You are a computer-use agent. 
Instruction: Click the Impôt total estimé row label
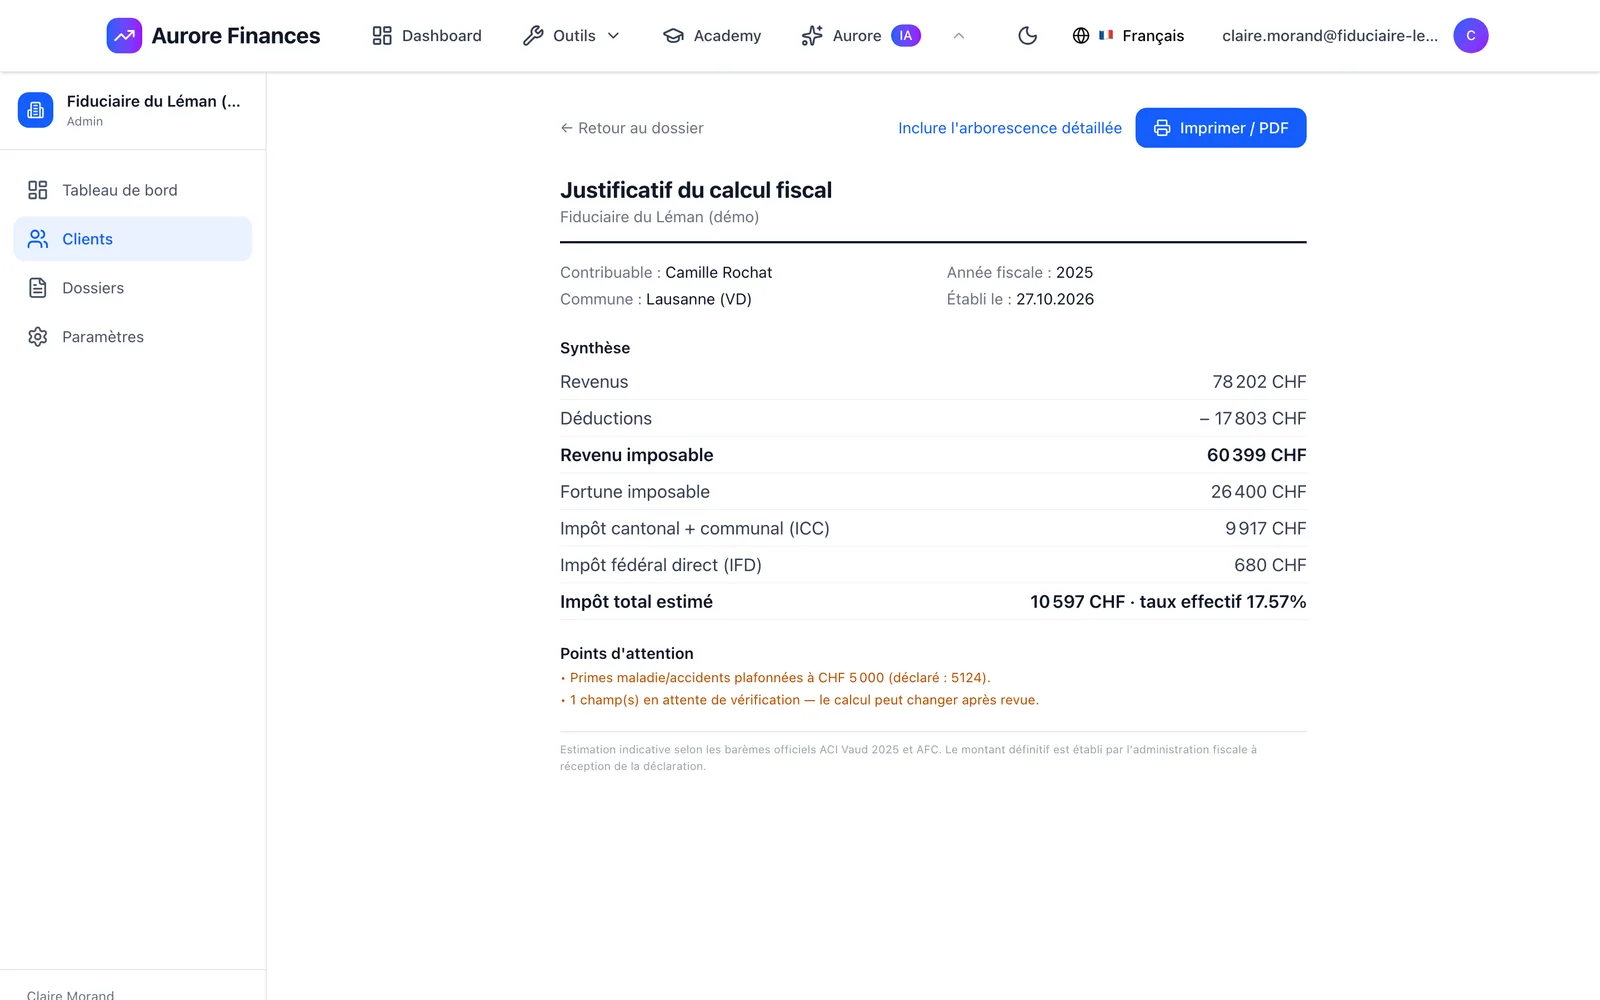[x=637, y=602]
